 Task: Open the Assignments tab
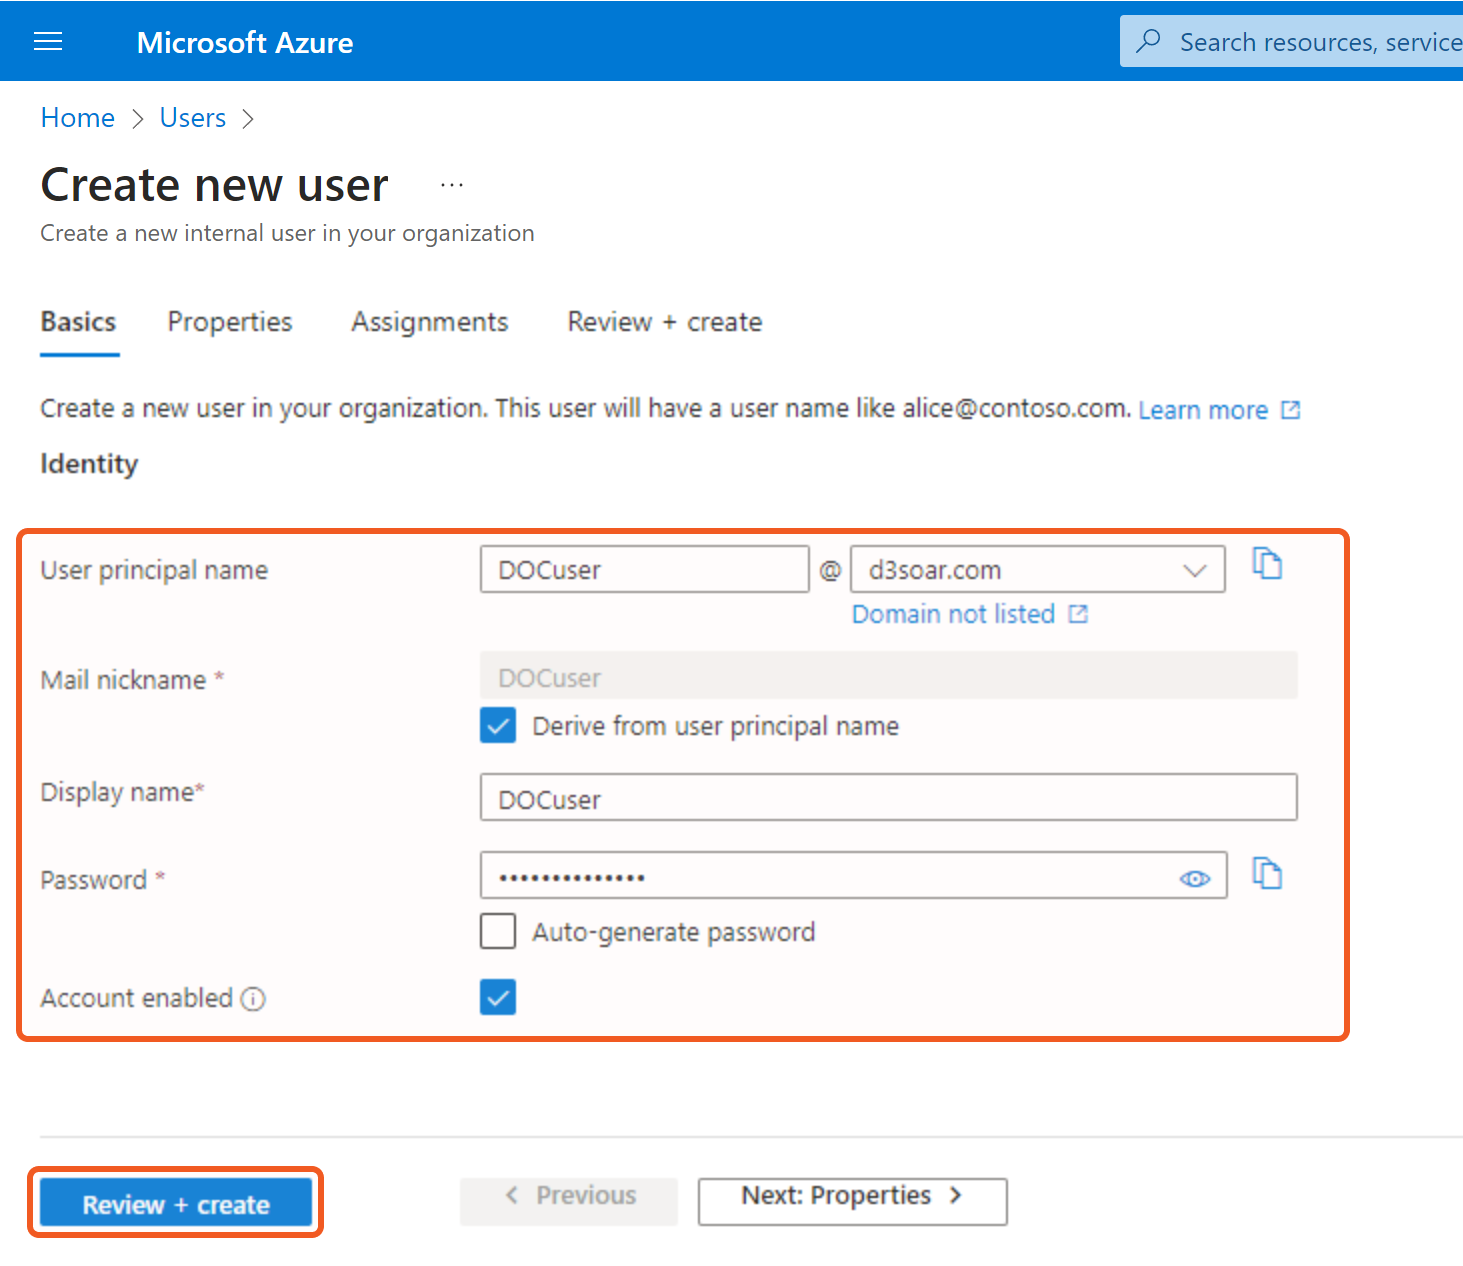(429, 321)
